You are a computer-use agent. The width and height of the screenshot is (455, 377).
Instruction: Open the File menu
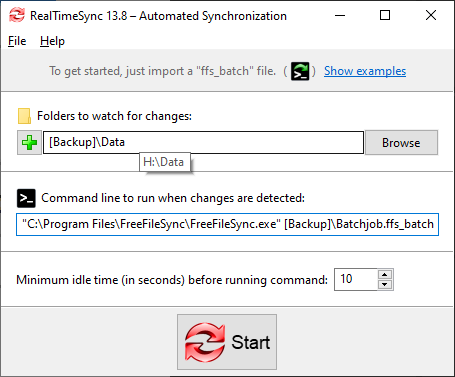pyautogui.click(x=17, y=41)
